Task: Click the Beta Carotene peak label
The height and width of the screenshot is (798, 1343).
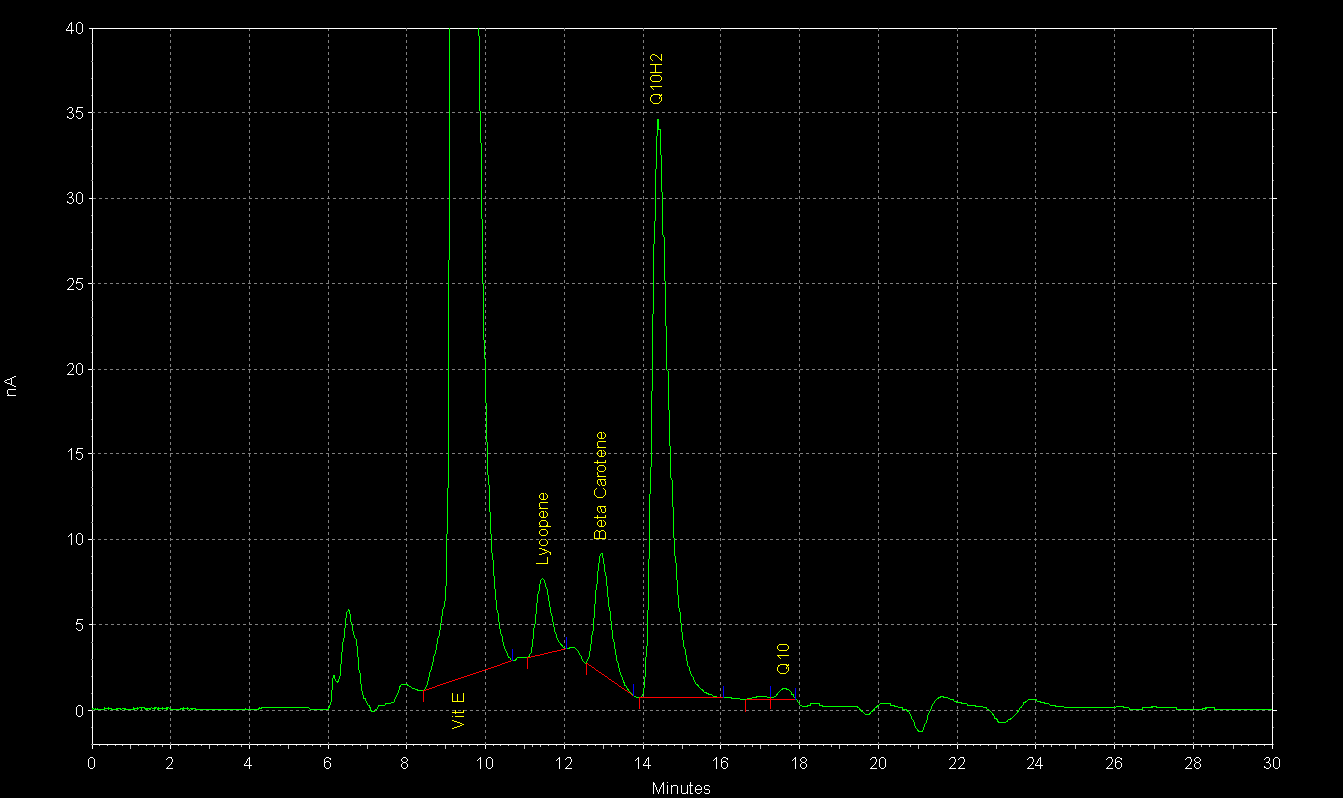Action: click(601, 486)
